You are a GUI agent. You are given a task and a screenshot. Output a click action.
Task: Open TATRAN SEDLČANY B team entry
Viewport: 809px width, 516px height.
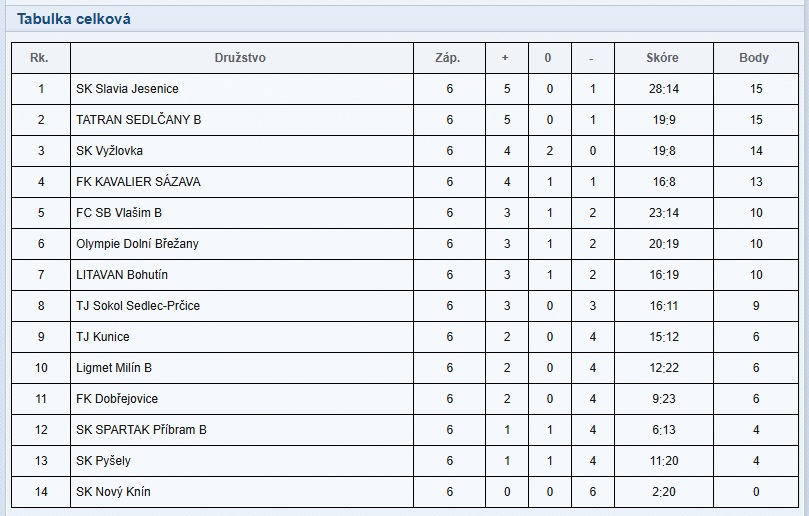pos(138,120)
